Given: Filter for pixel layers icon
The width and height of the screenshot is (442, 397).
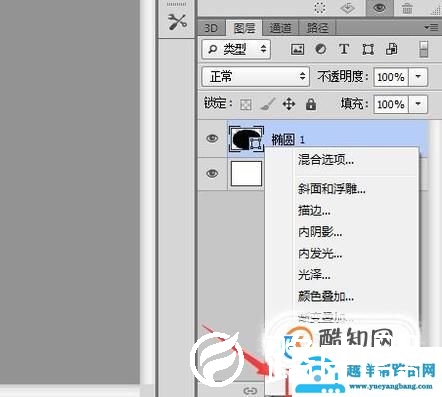Looking at the screenshot, I should coord(297,50).
